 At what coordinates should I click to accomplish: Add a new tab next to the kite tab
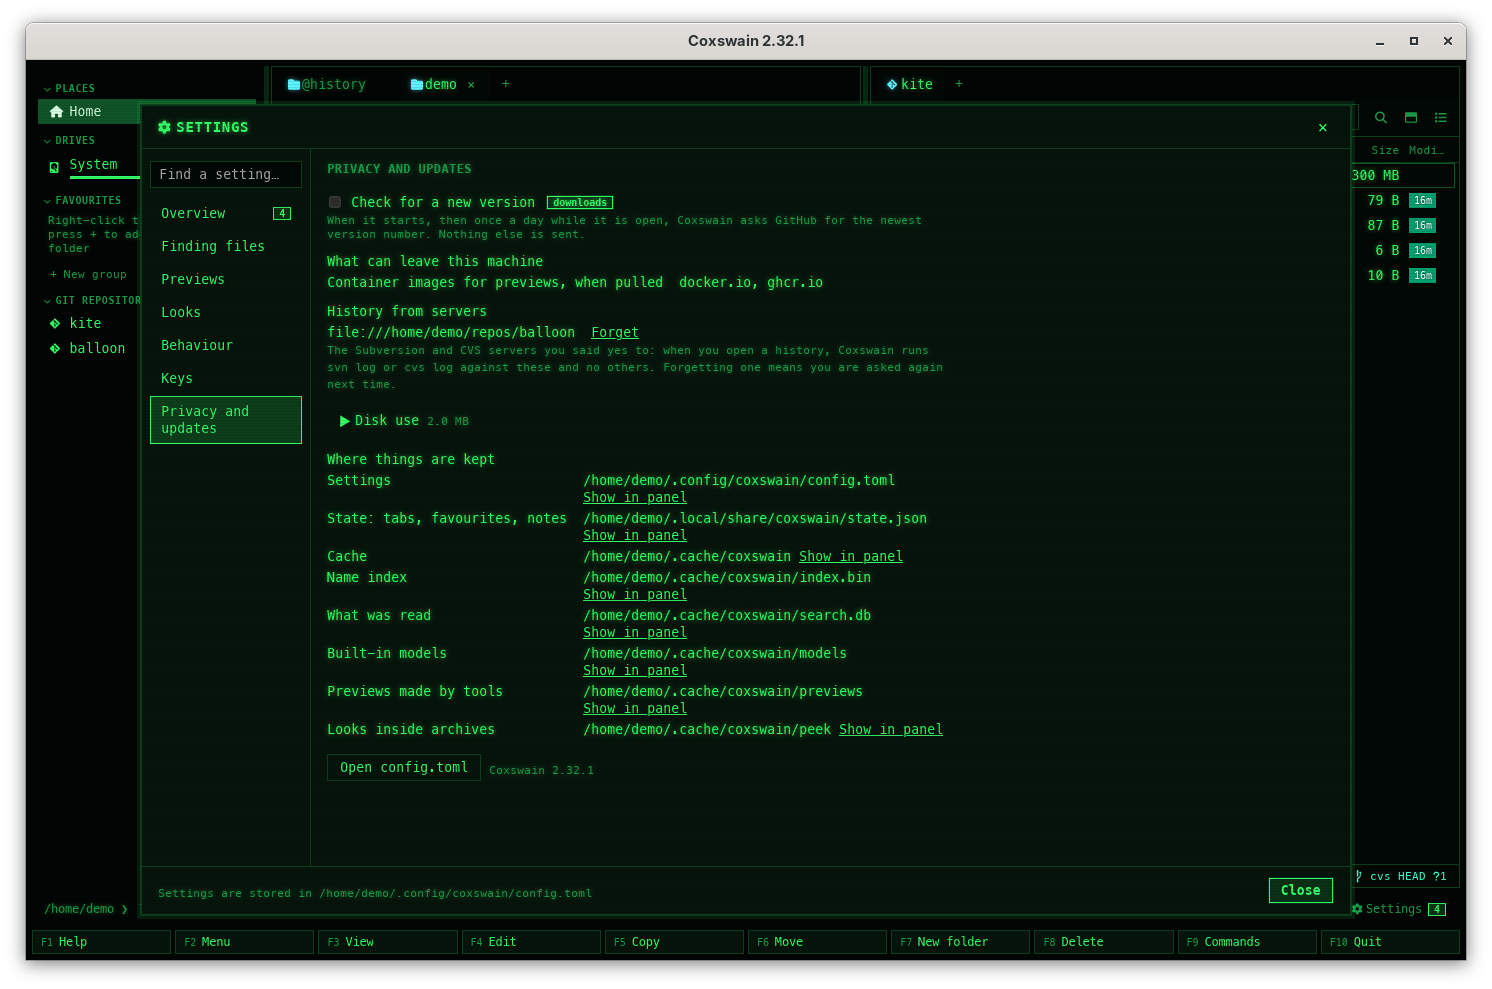click(x=959, y=84)
